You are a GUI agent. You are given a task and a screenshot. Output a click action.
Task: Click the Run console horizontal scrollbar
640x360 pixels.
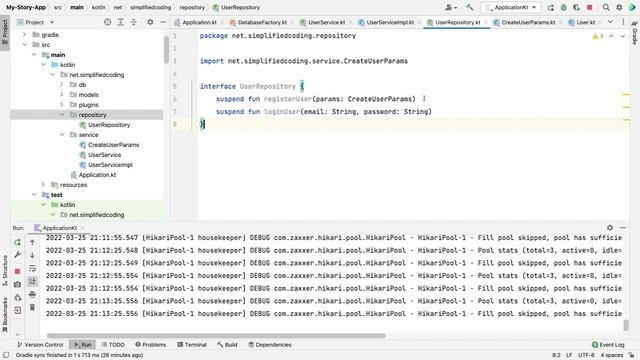(x=216, y=336)
